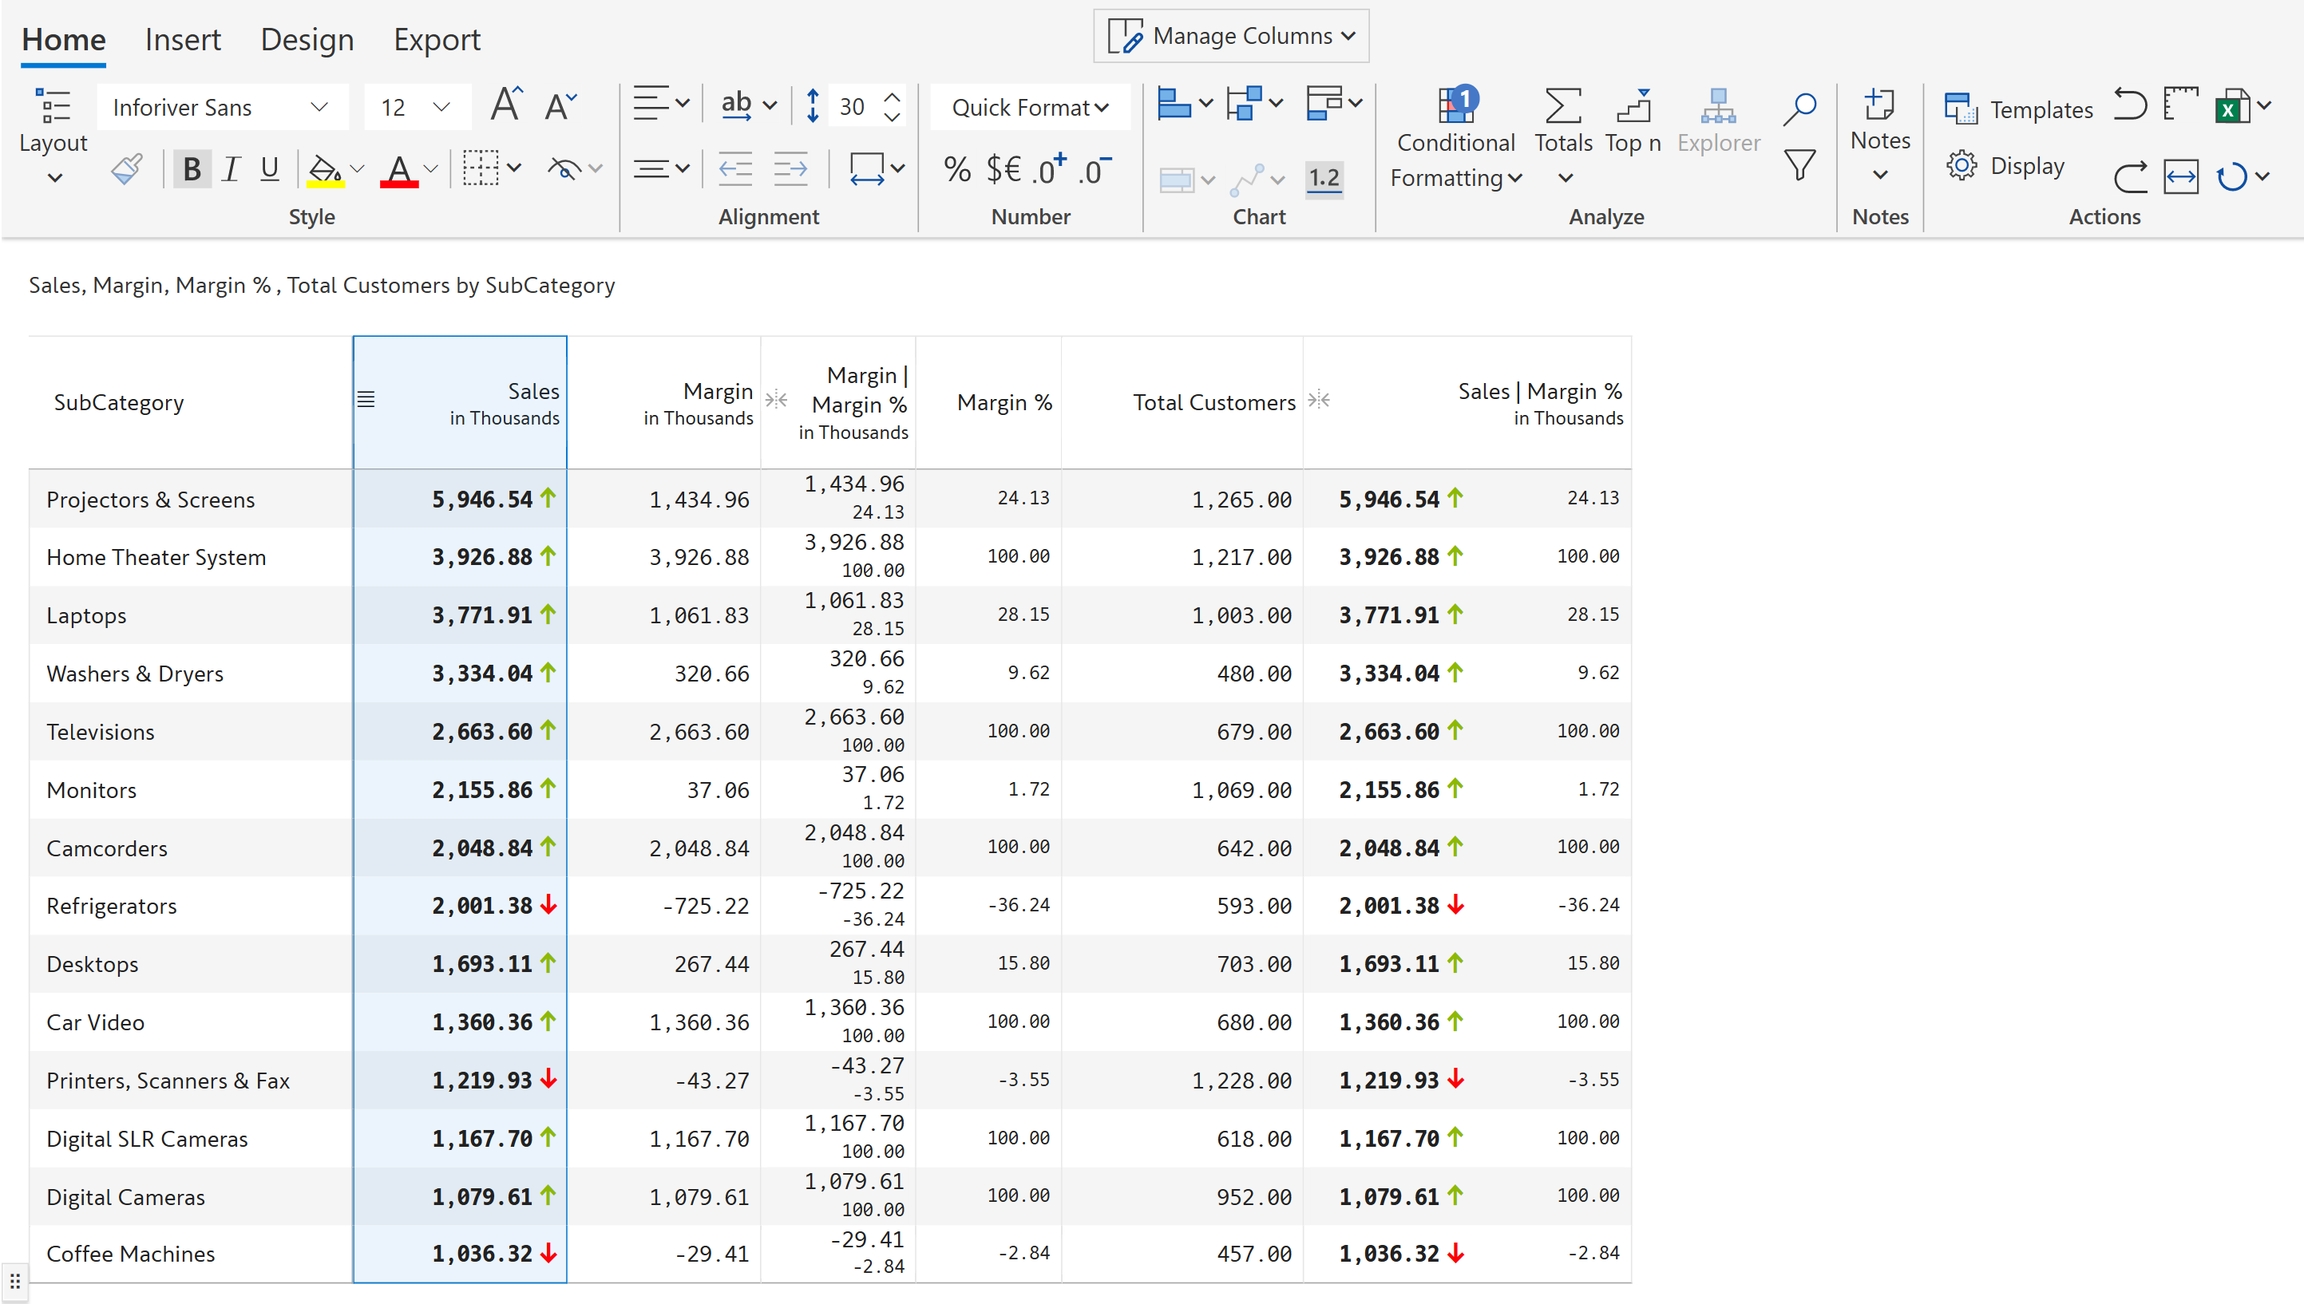Click the search magnifier icon

(x=1799, y=108)
